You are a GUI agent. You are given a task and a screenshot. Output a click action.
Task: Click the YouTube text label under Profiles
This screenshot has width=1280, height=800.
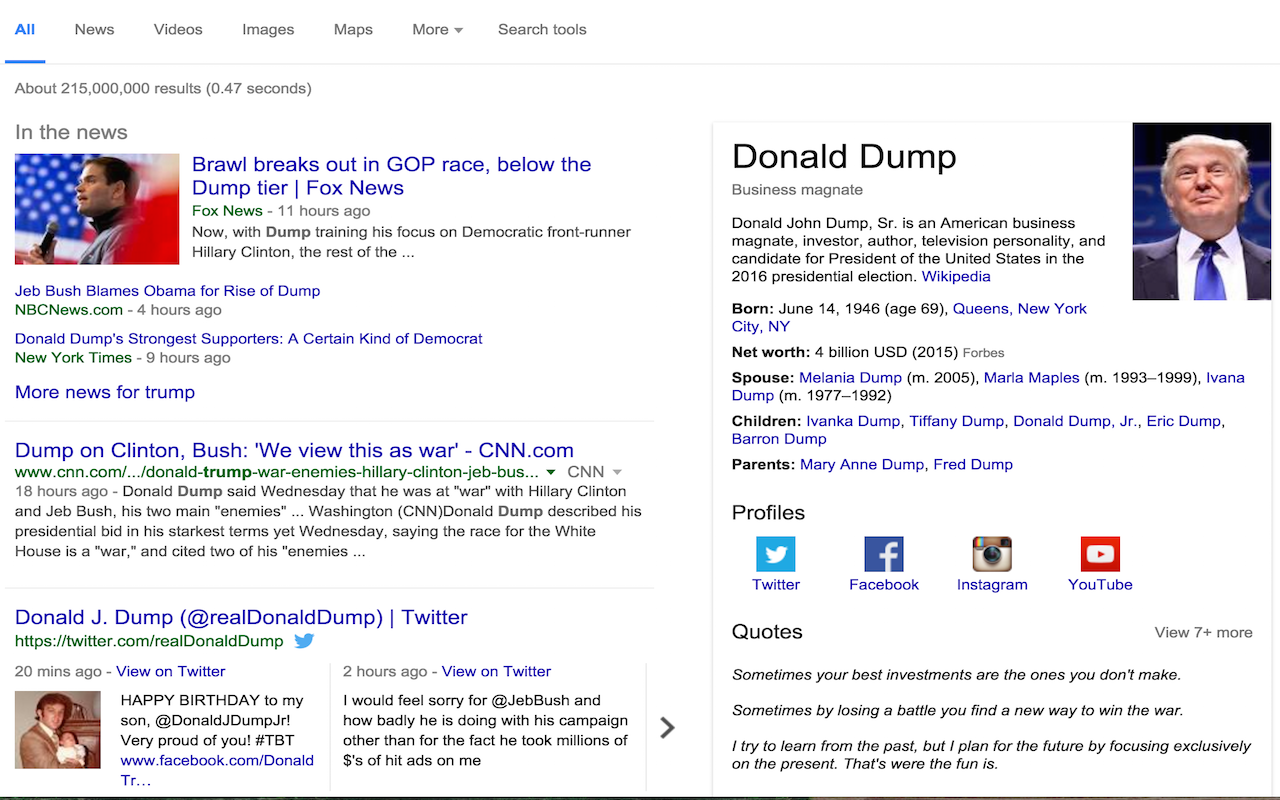1100,584
